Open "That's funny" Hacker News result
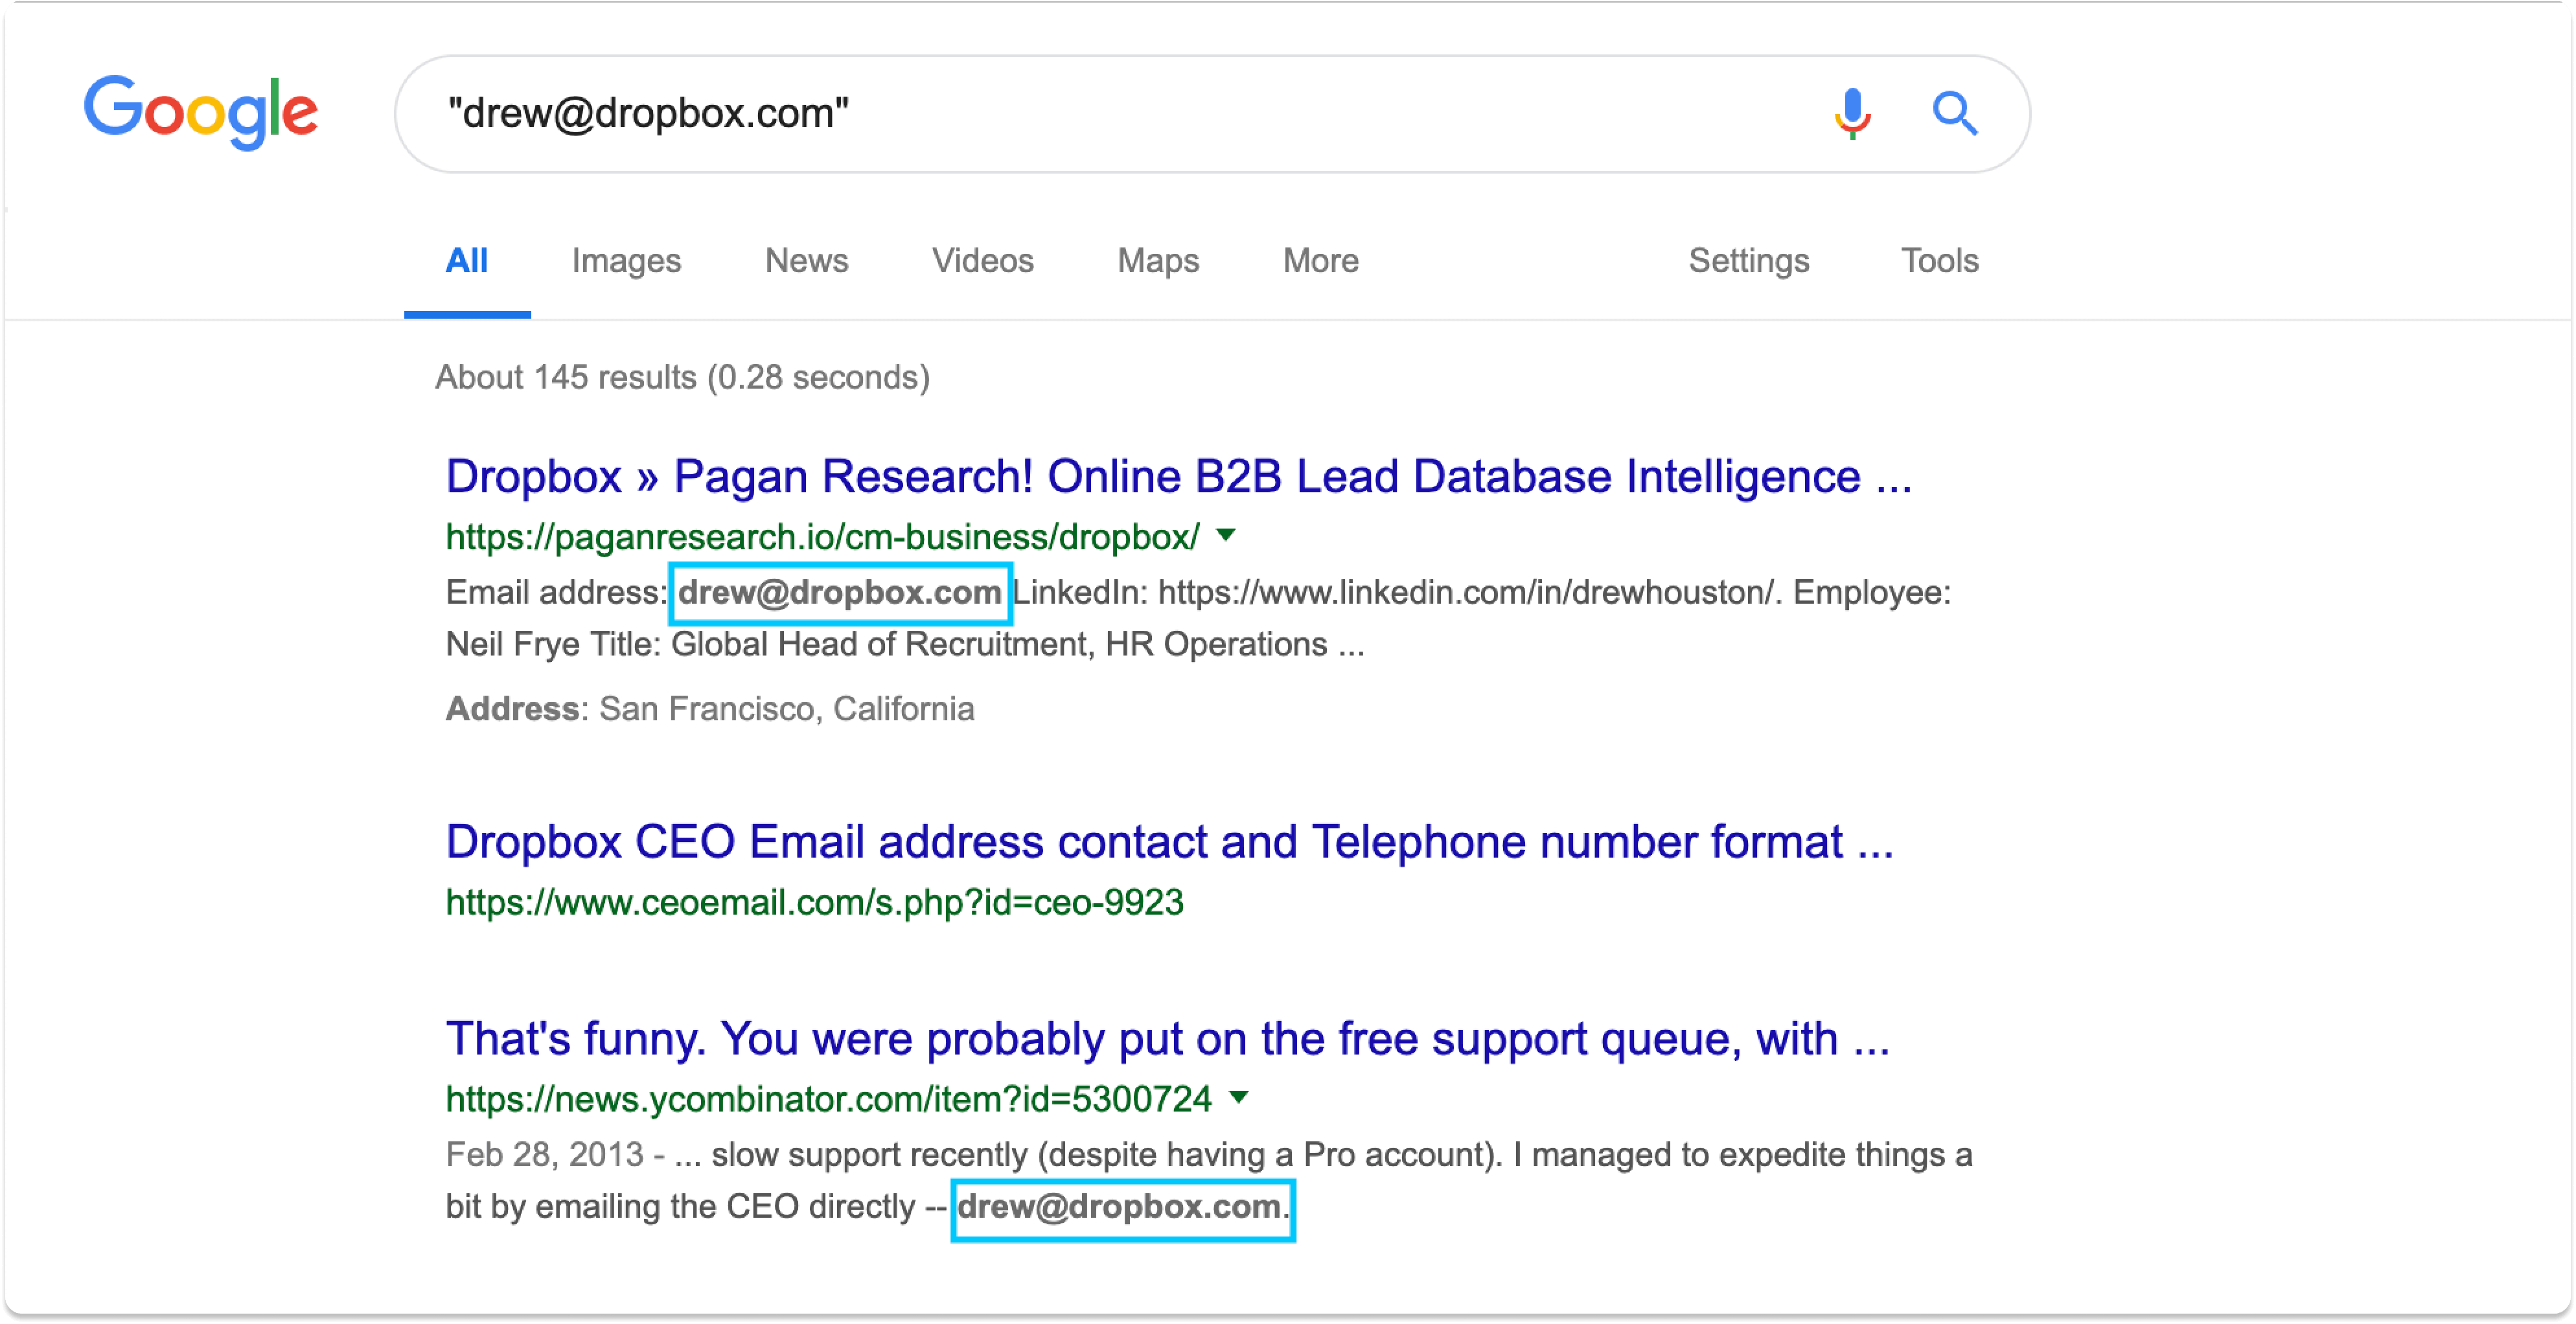 point(1167,1039)
